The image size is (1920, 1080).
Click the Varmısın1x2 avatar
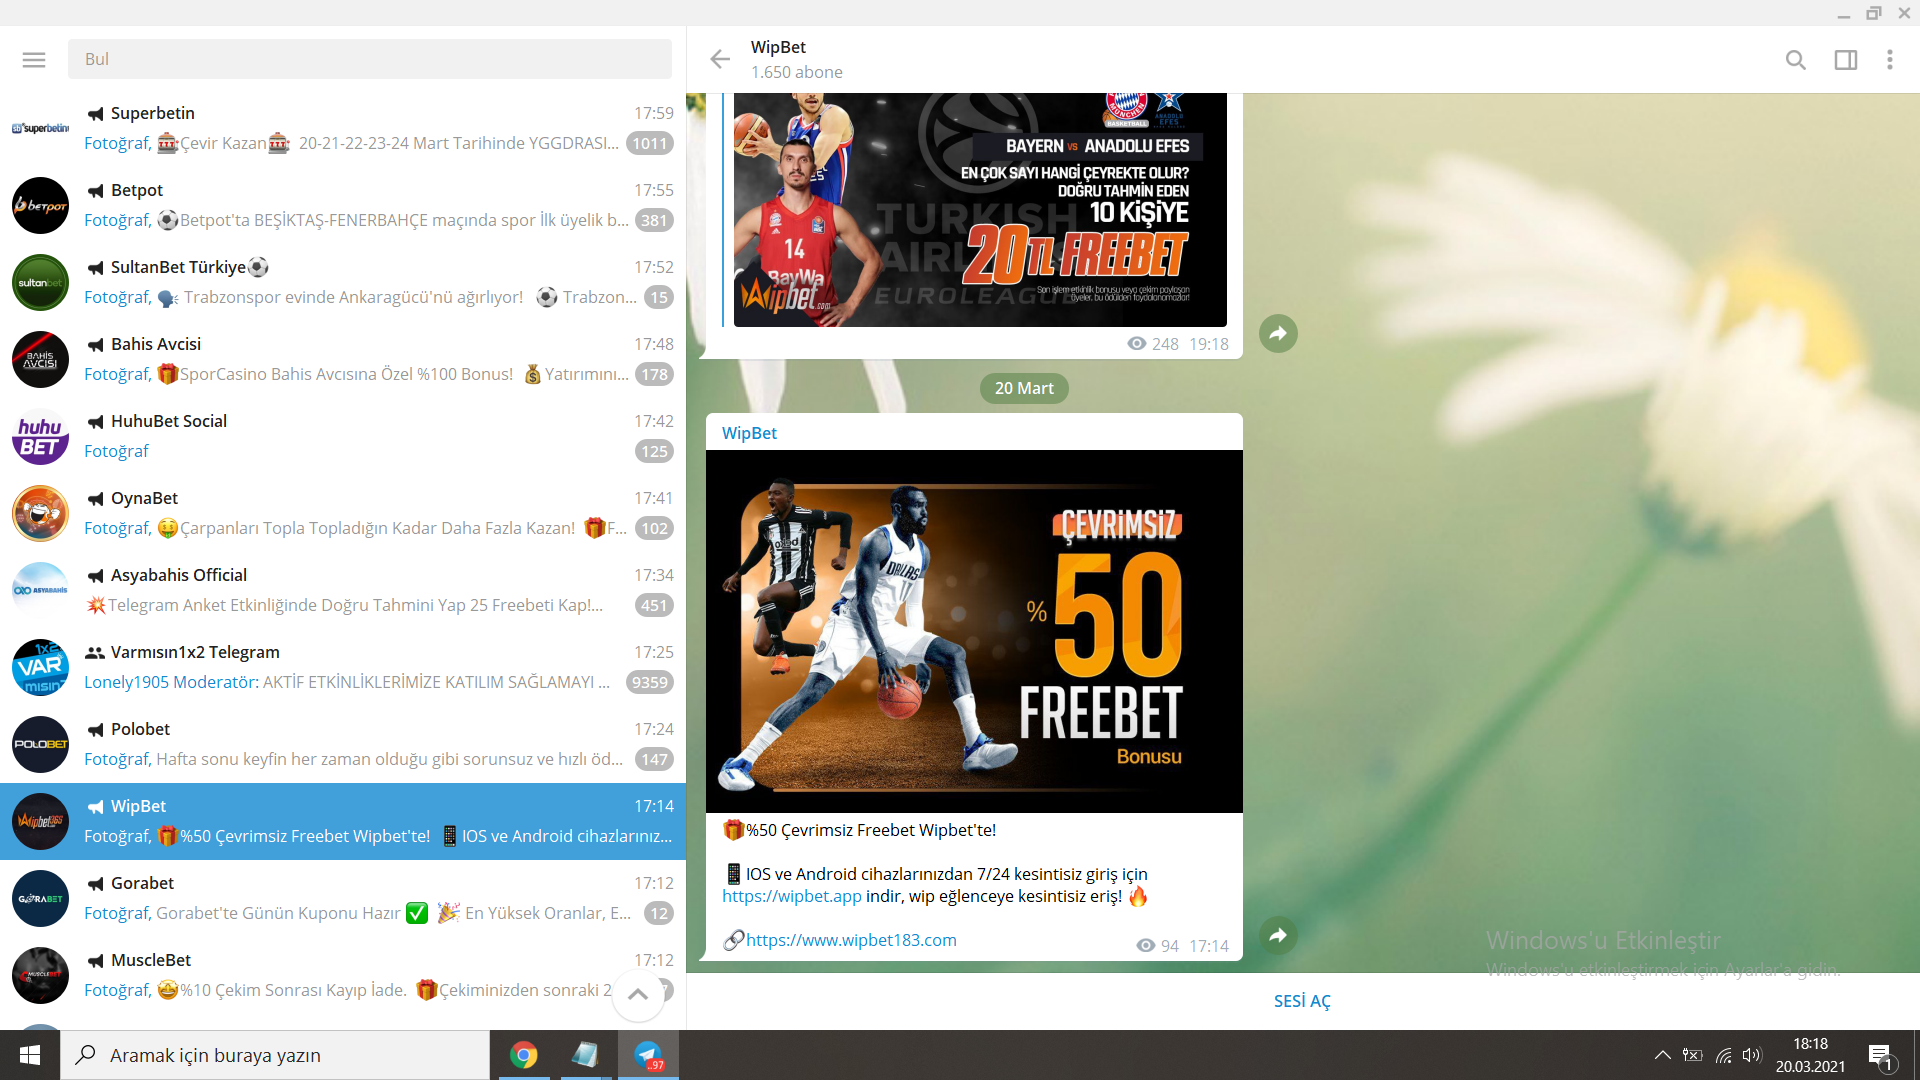pos(40,667)
